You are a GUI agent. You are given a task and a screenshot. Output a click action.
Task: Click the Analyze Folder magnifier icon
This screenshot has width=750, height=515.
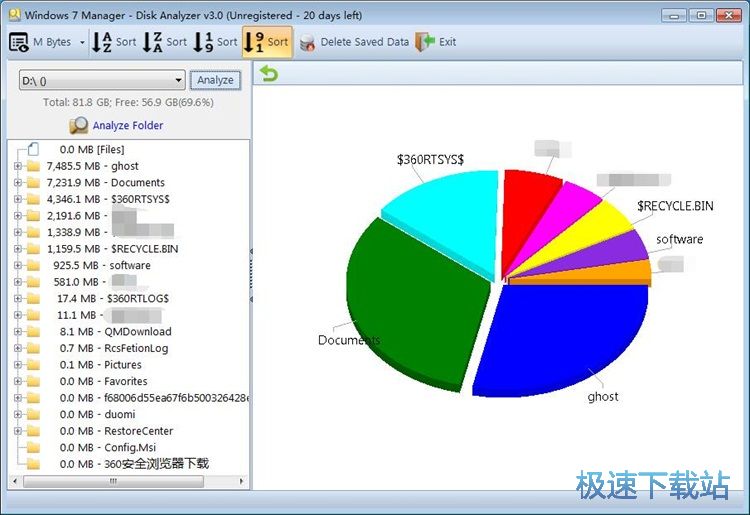click(x=78, y=125)
